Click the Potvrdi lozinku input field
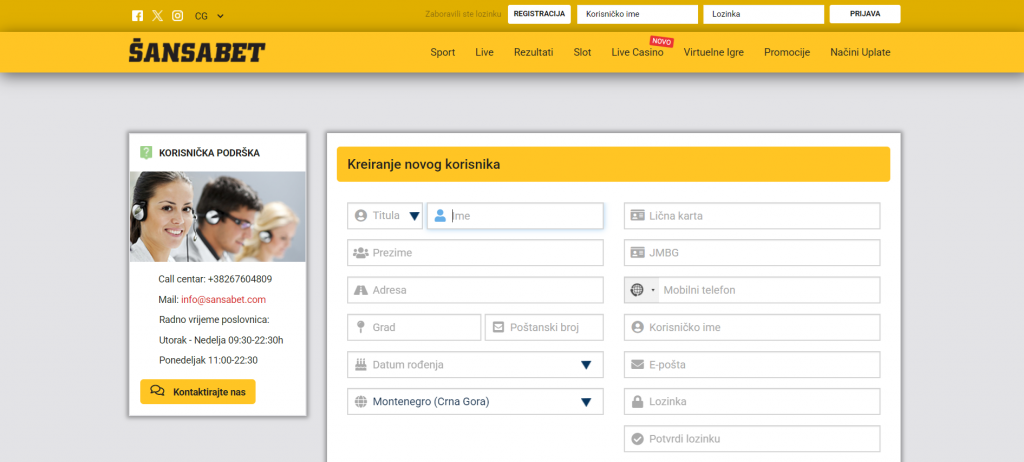 pos(752,439)
